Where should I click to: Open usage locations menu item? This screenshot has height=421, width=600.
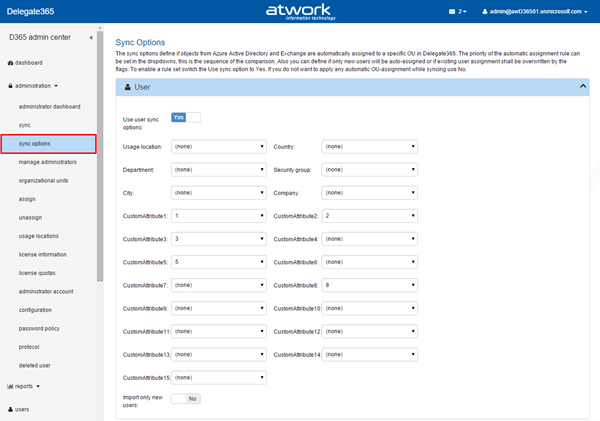click(39, 236)
